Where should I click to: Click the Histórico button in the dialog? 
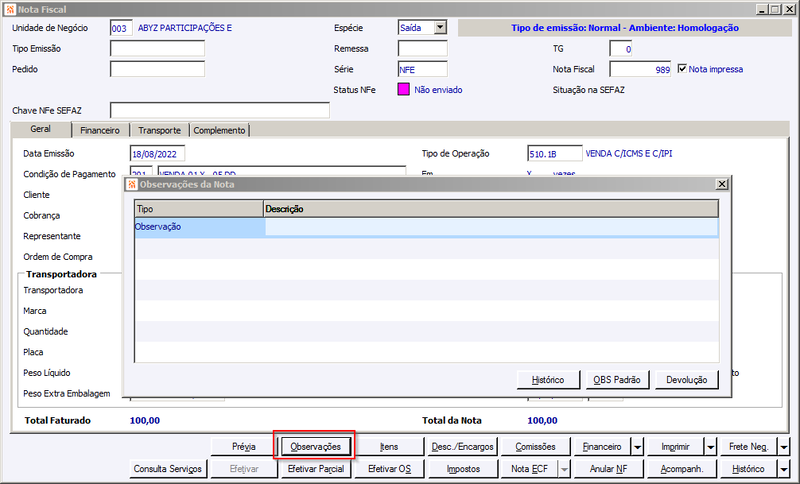tap(548, 380)
